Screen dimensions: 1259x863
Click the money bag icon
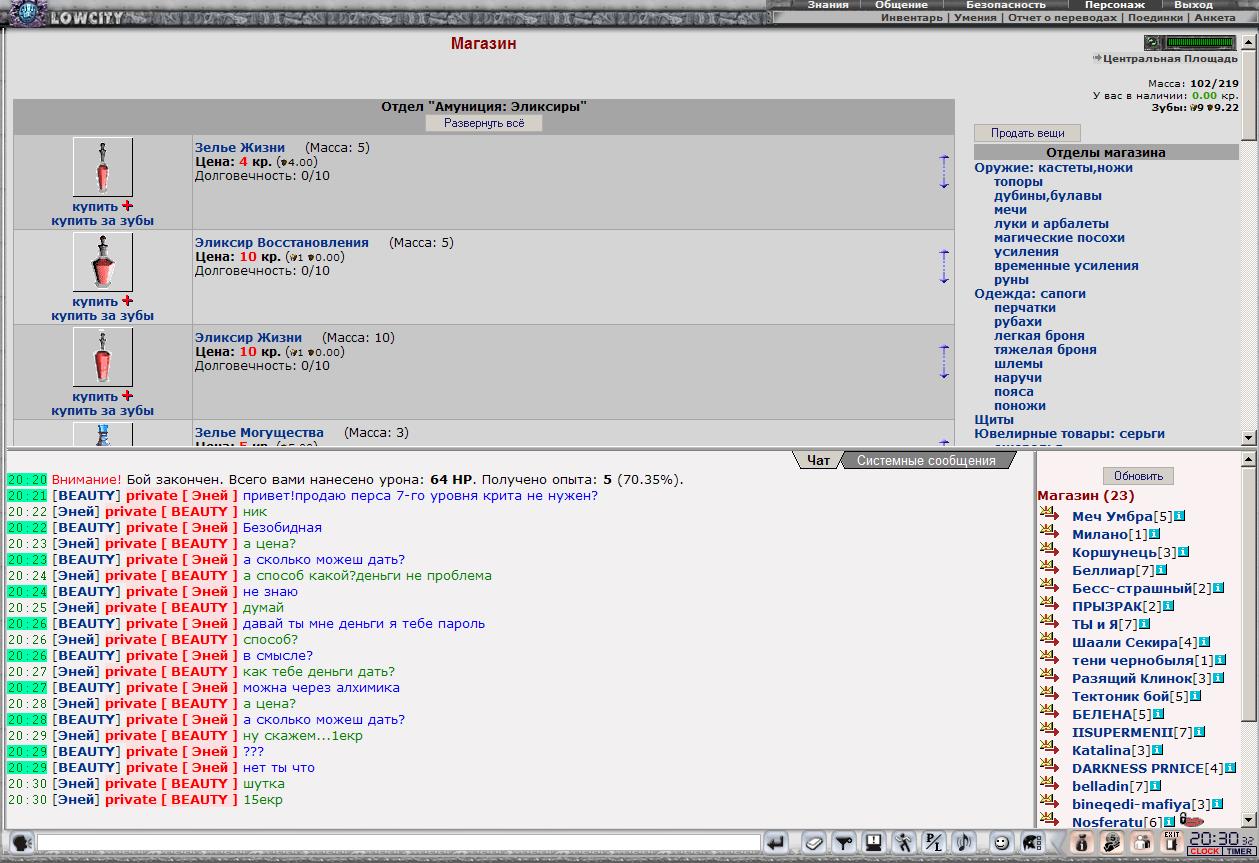1081,842
